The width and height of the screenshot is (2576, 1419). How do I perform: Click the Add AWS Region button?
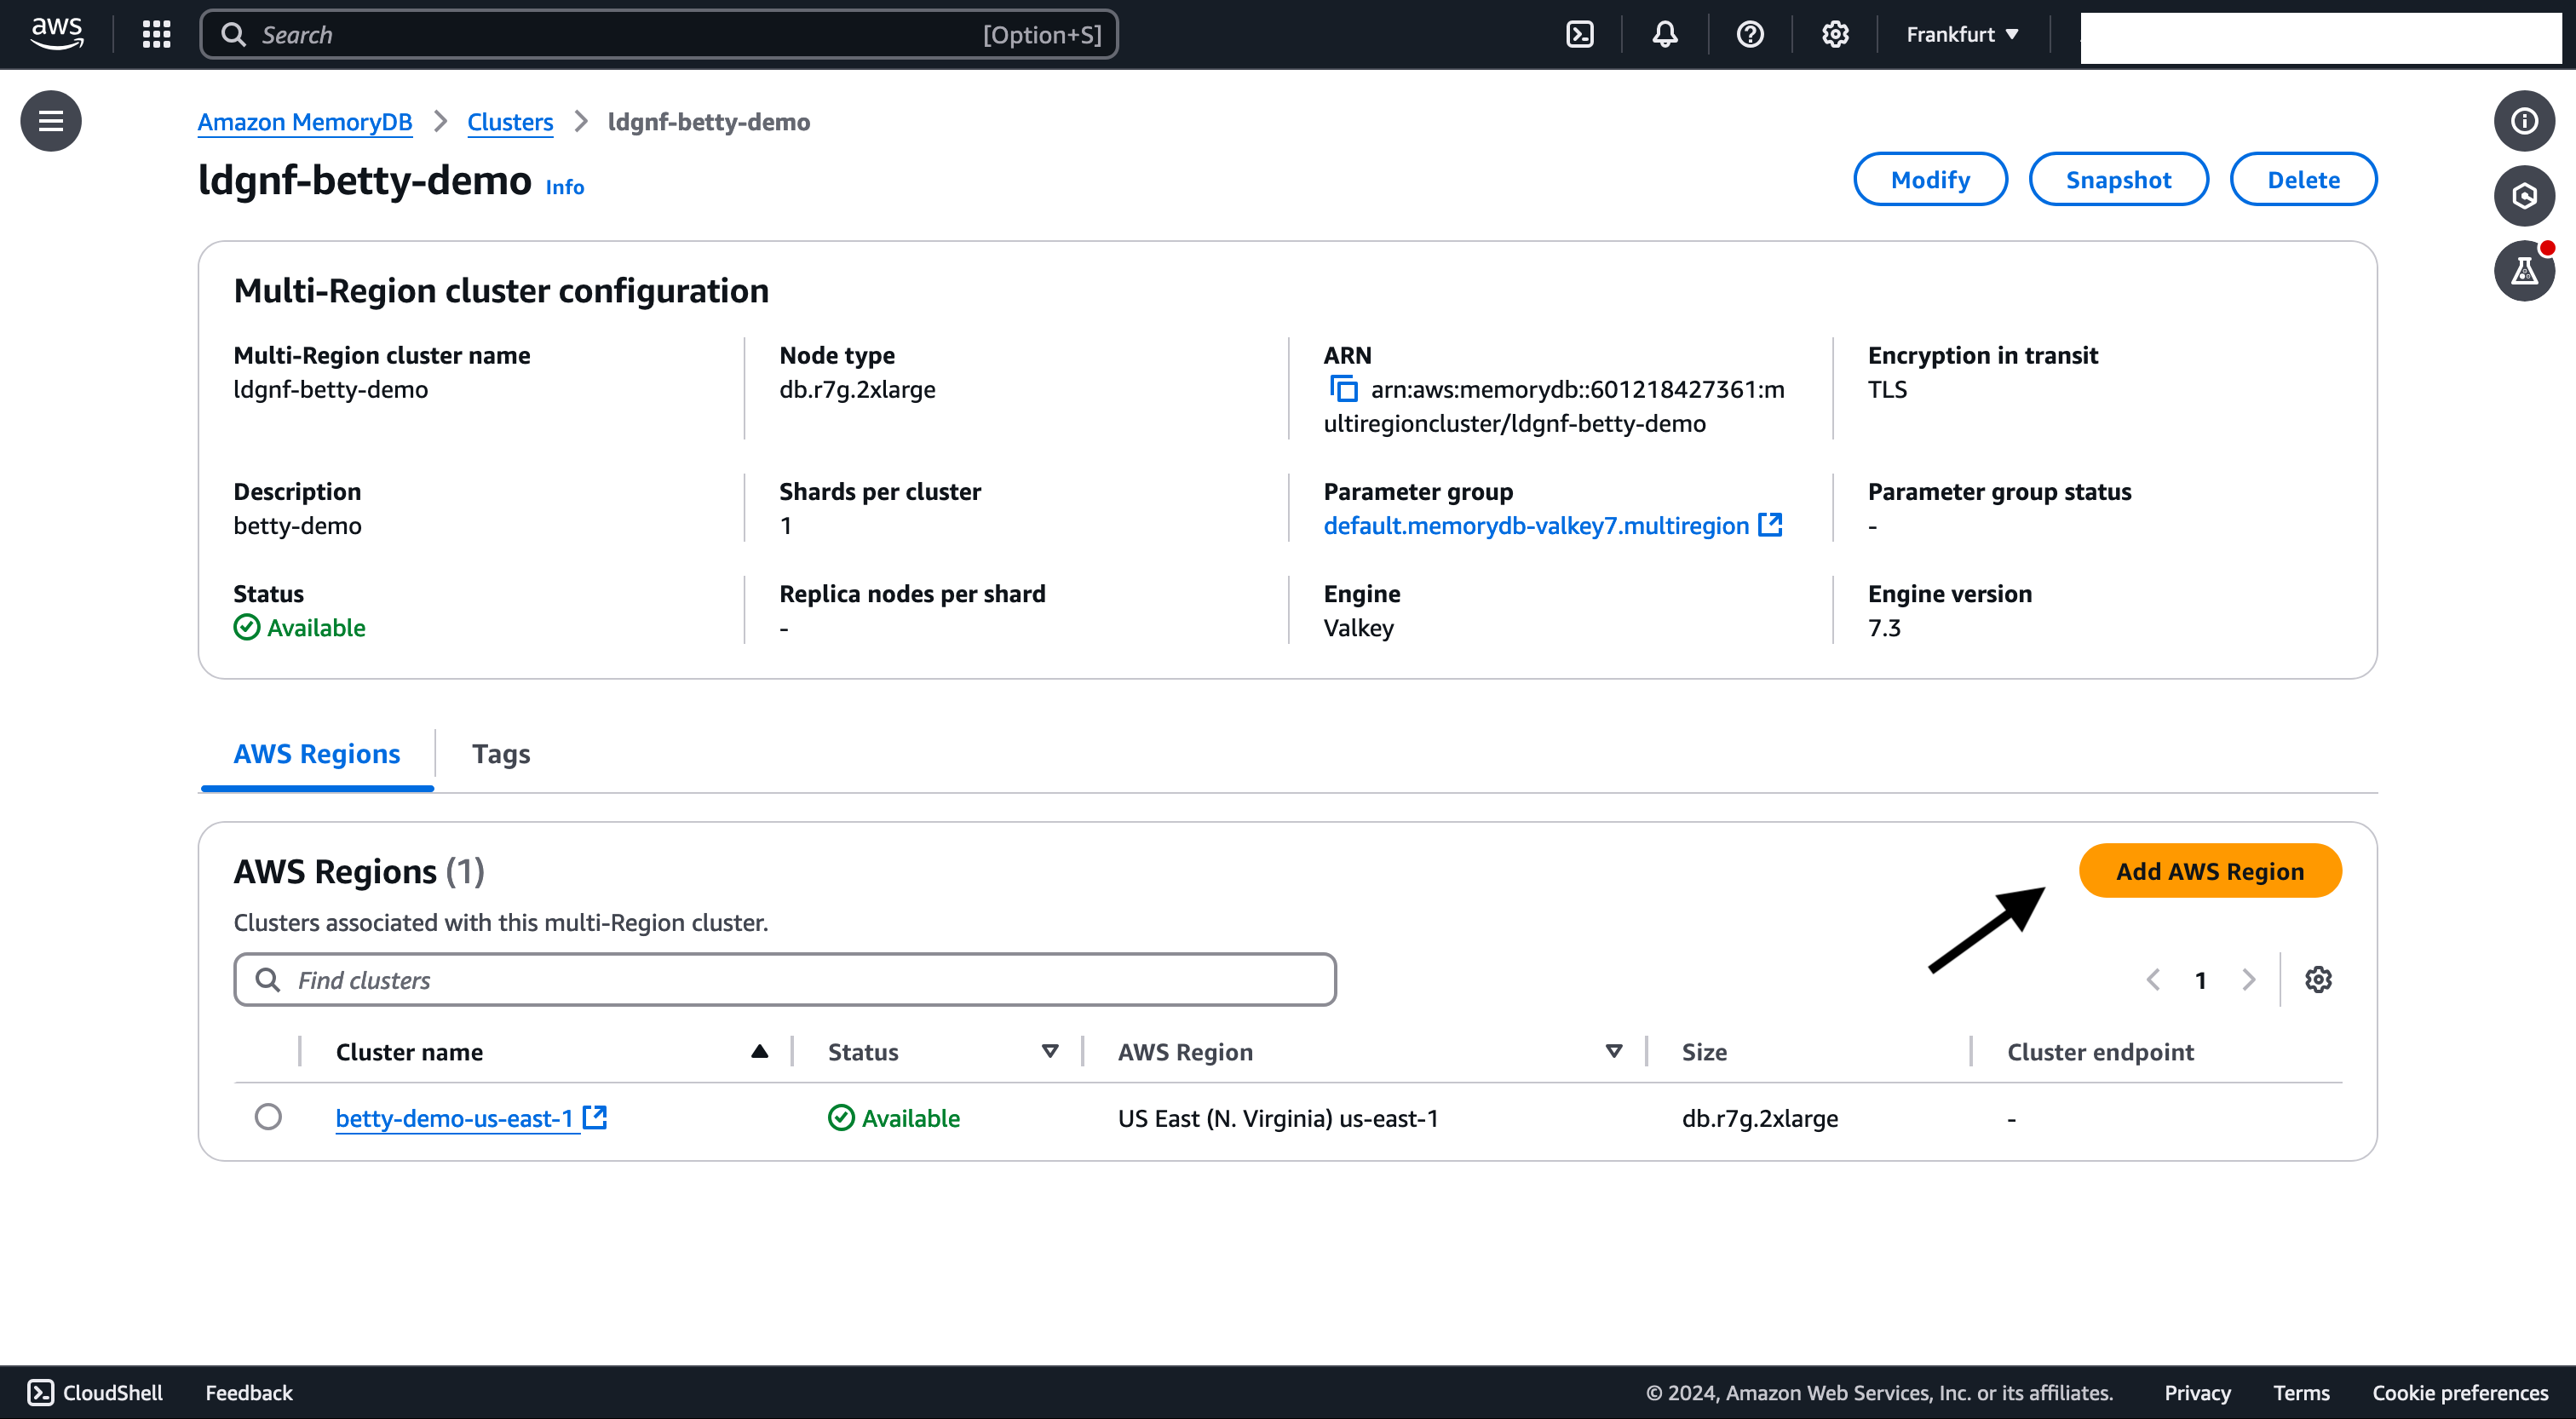point(2209,870)
